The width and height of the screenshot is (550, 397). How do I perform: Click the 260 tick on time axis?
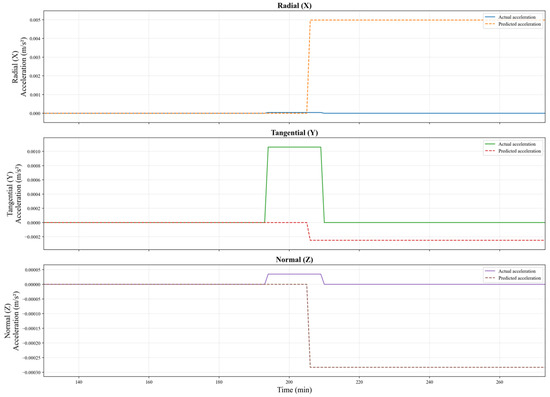click(499, 382)
